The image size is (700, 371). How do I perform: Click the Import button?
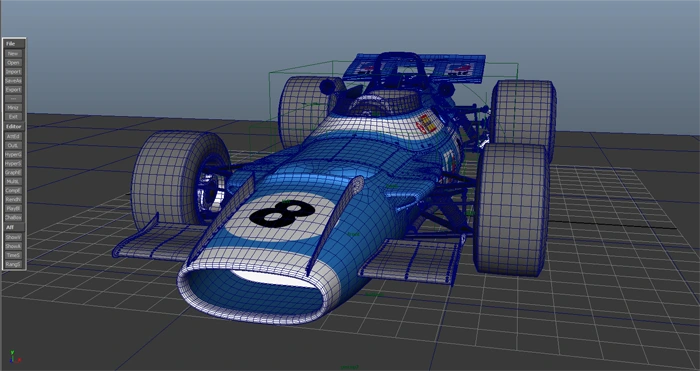click(13, 71)
